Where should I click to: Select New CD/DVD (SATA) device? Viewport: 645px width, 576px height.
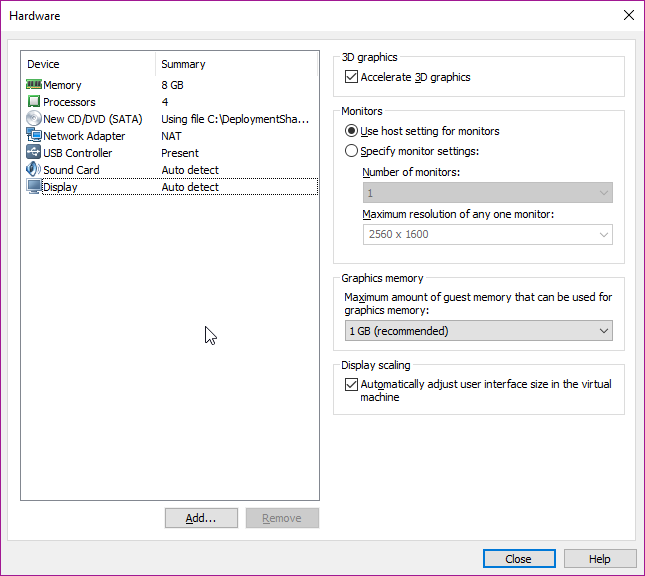pyautogui.click(x=171, y=119)
